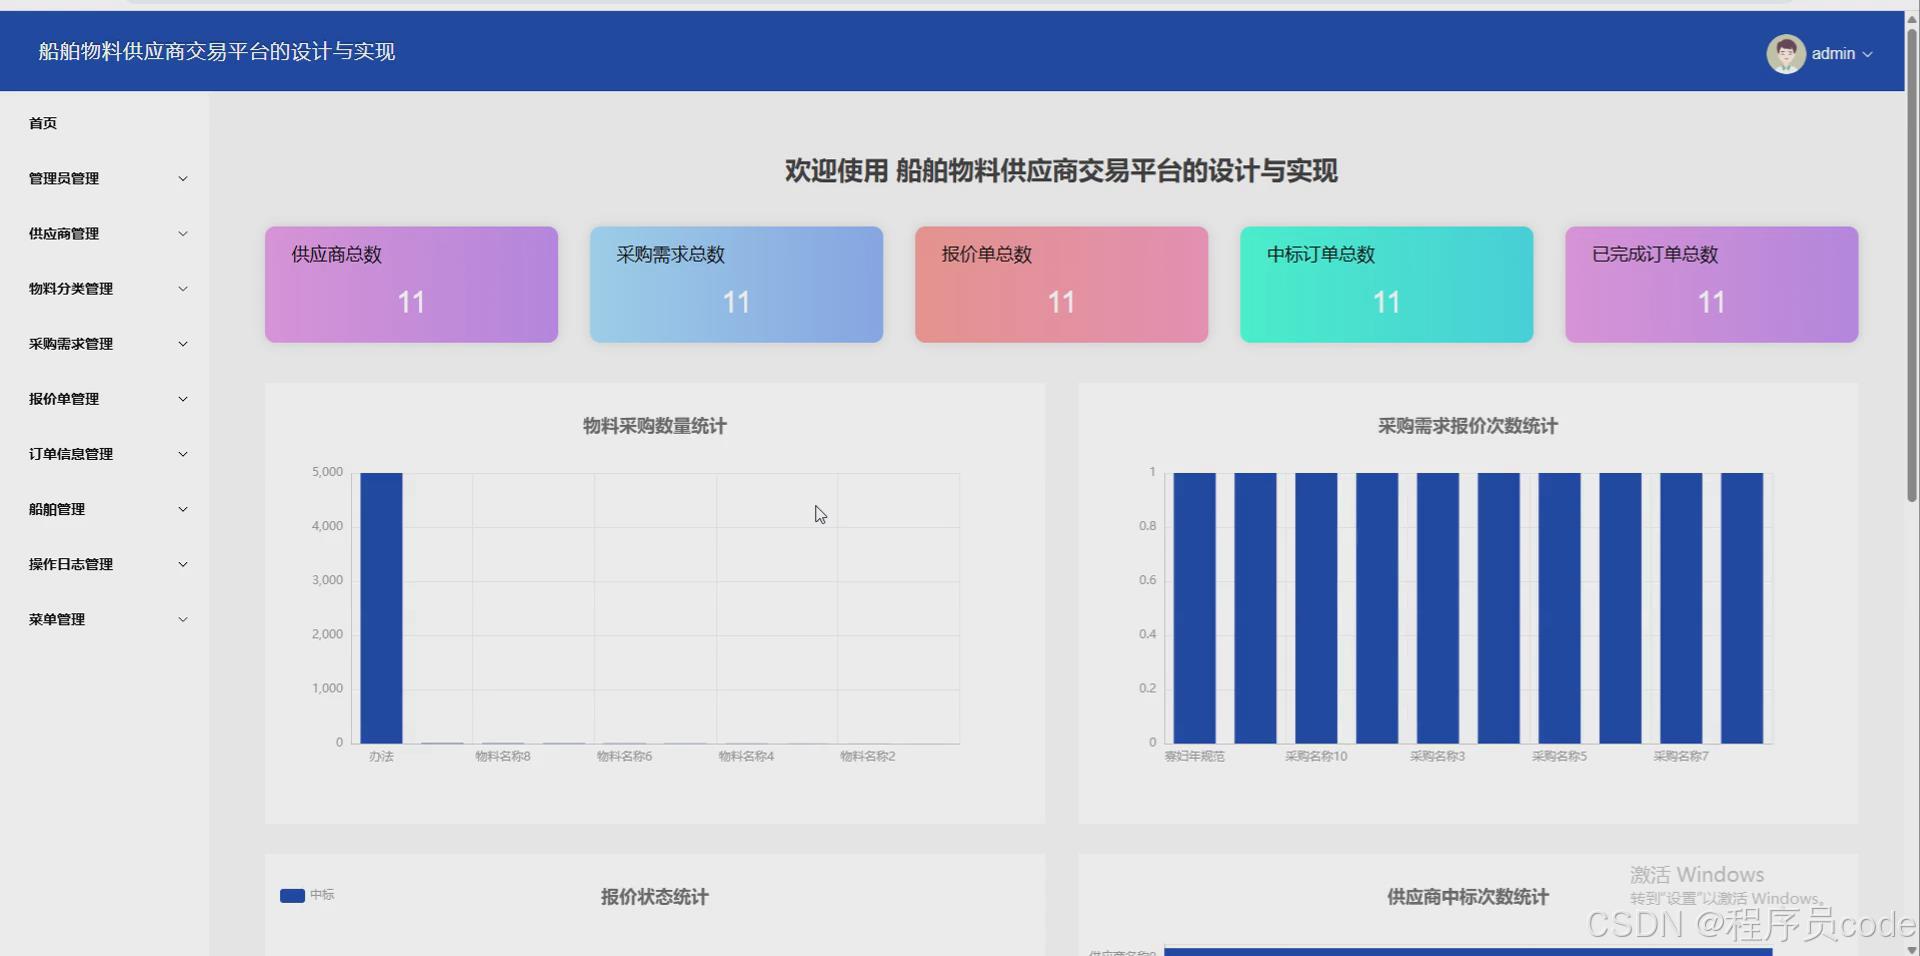Click the 供应商总数 stat card
Screen dimensions: 1920x956
click(x=410, y=284)
